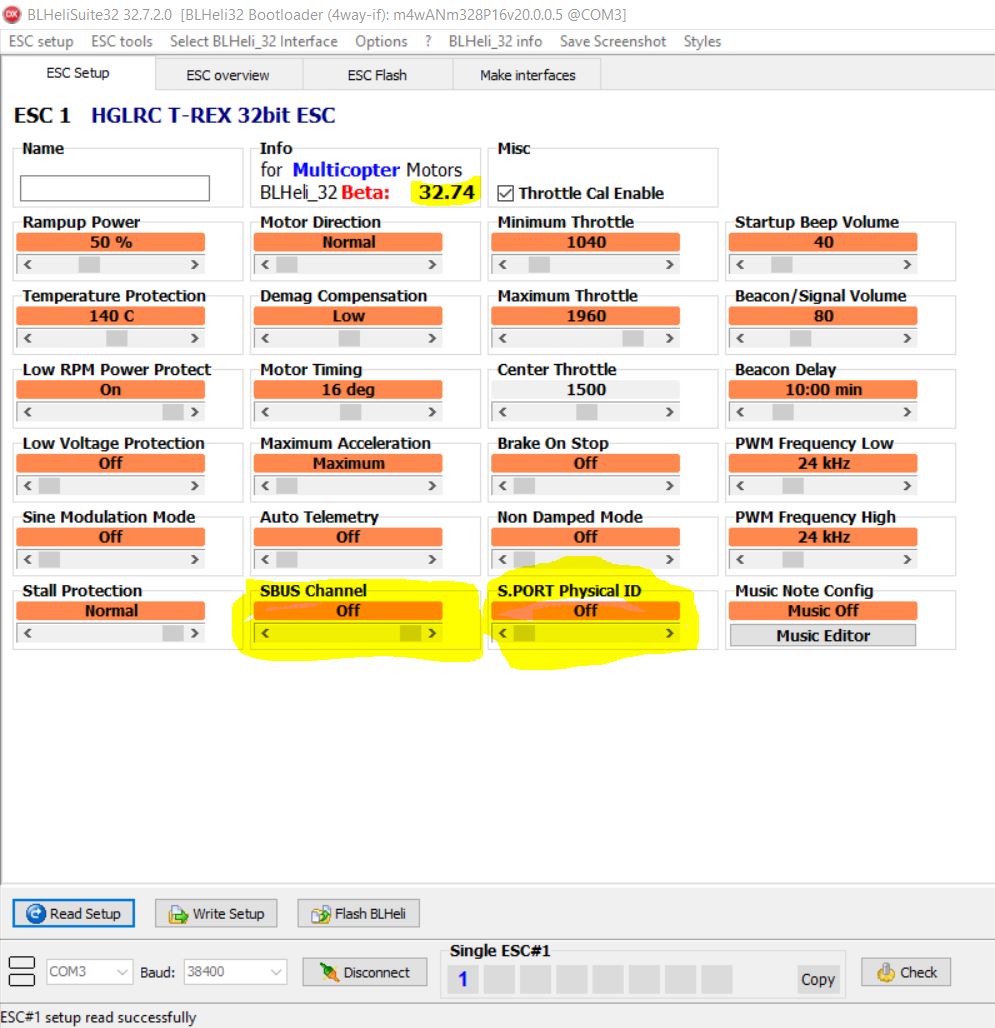Click the HGLRC T-REX 32bit ESC title
The width and height of the screenshot is (995, 1028).
click(213, 115)
